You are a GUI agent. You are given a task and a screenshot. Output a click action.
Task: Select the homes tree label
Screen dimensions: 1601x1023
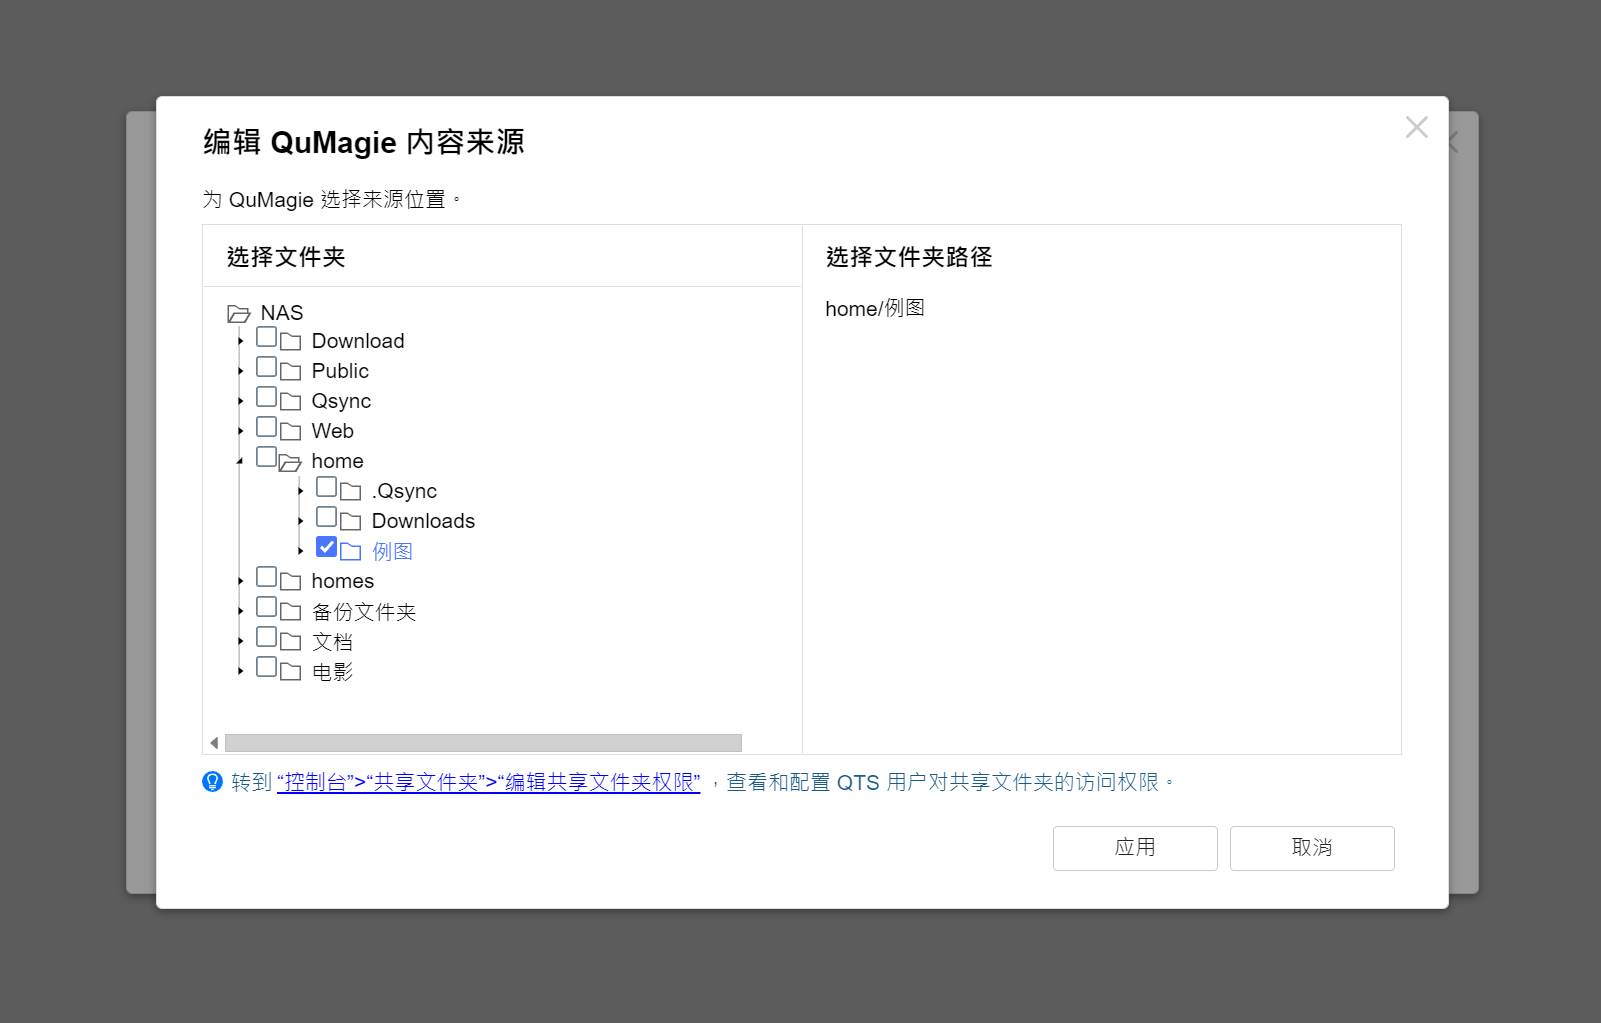coord(342,581)
